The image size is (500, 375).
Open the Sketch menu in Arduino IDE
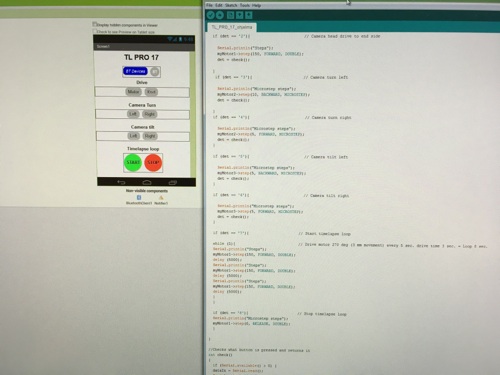pos(231,5)
